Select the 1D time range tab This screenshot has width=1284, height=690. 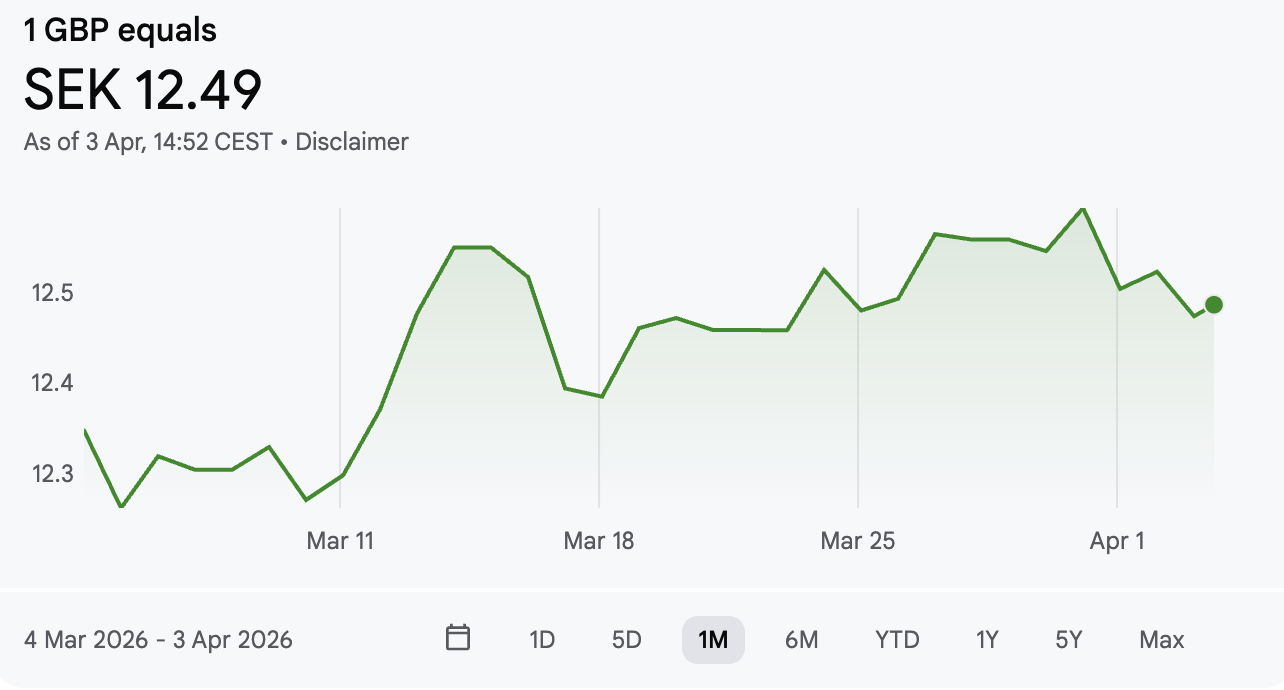[x=542, y=640]
